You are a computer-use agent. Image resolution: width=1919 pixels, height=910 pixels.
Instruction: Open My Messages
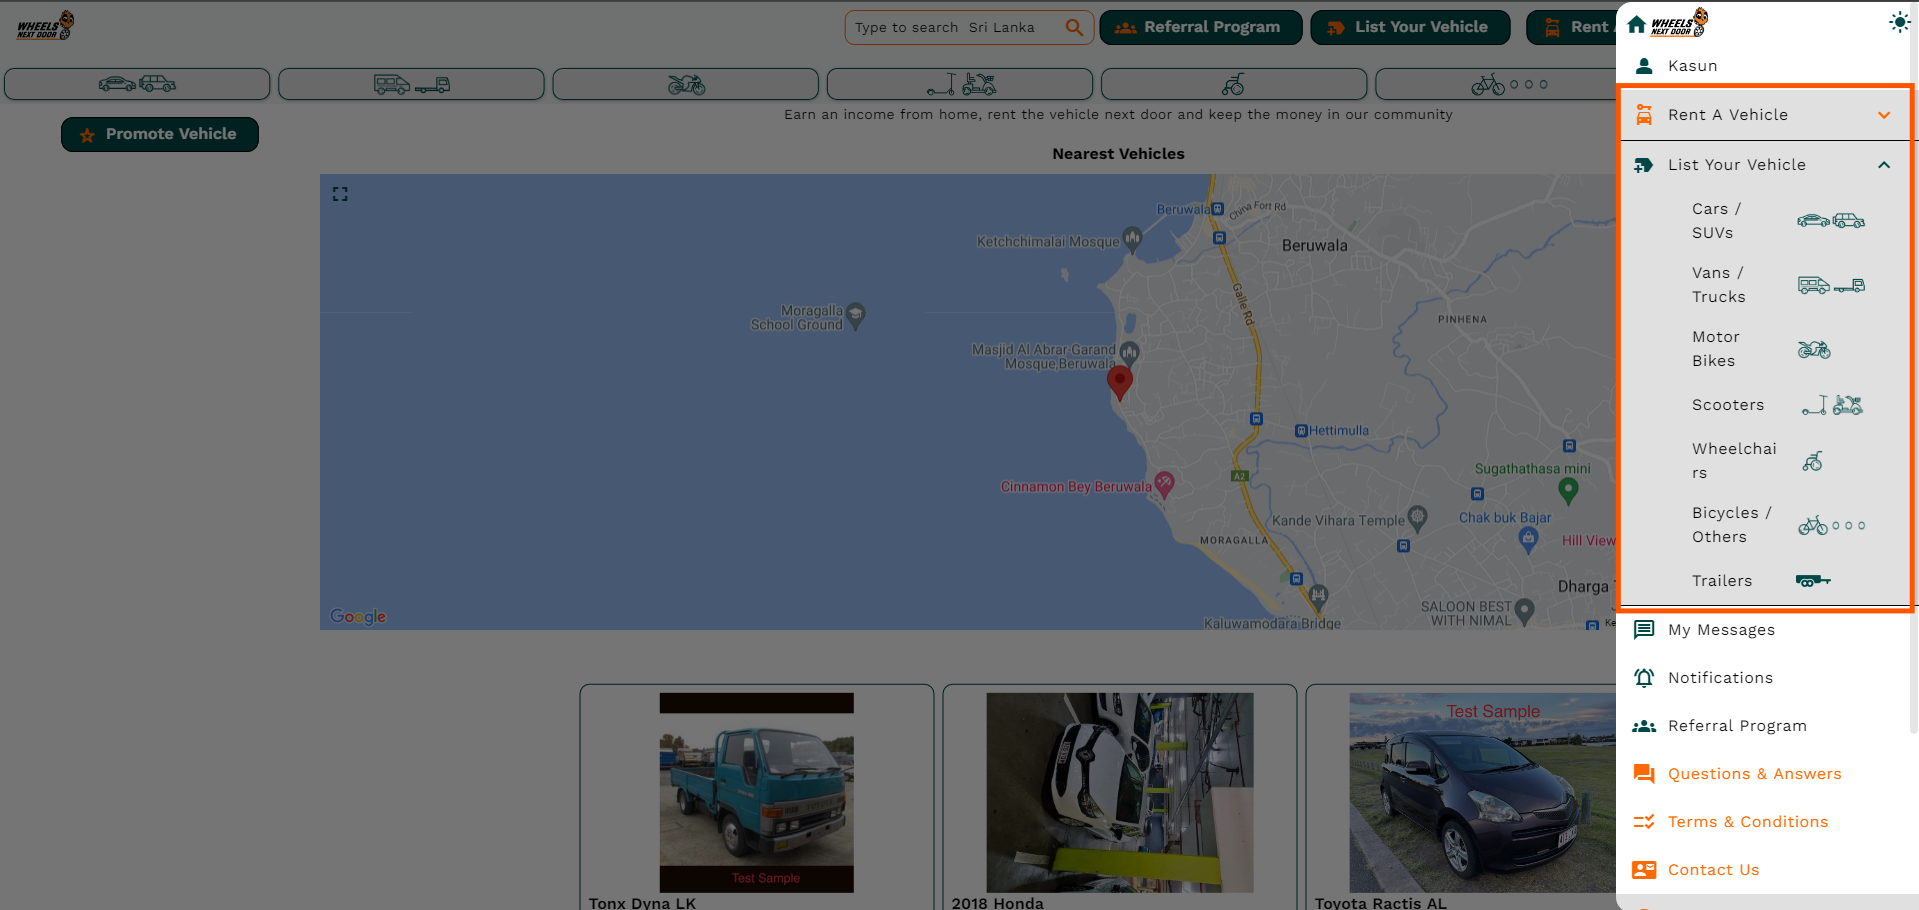(1721, 630)
